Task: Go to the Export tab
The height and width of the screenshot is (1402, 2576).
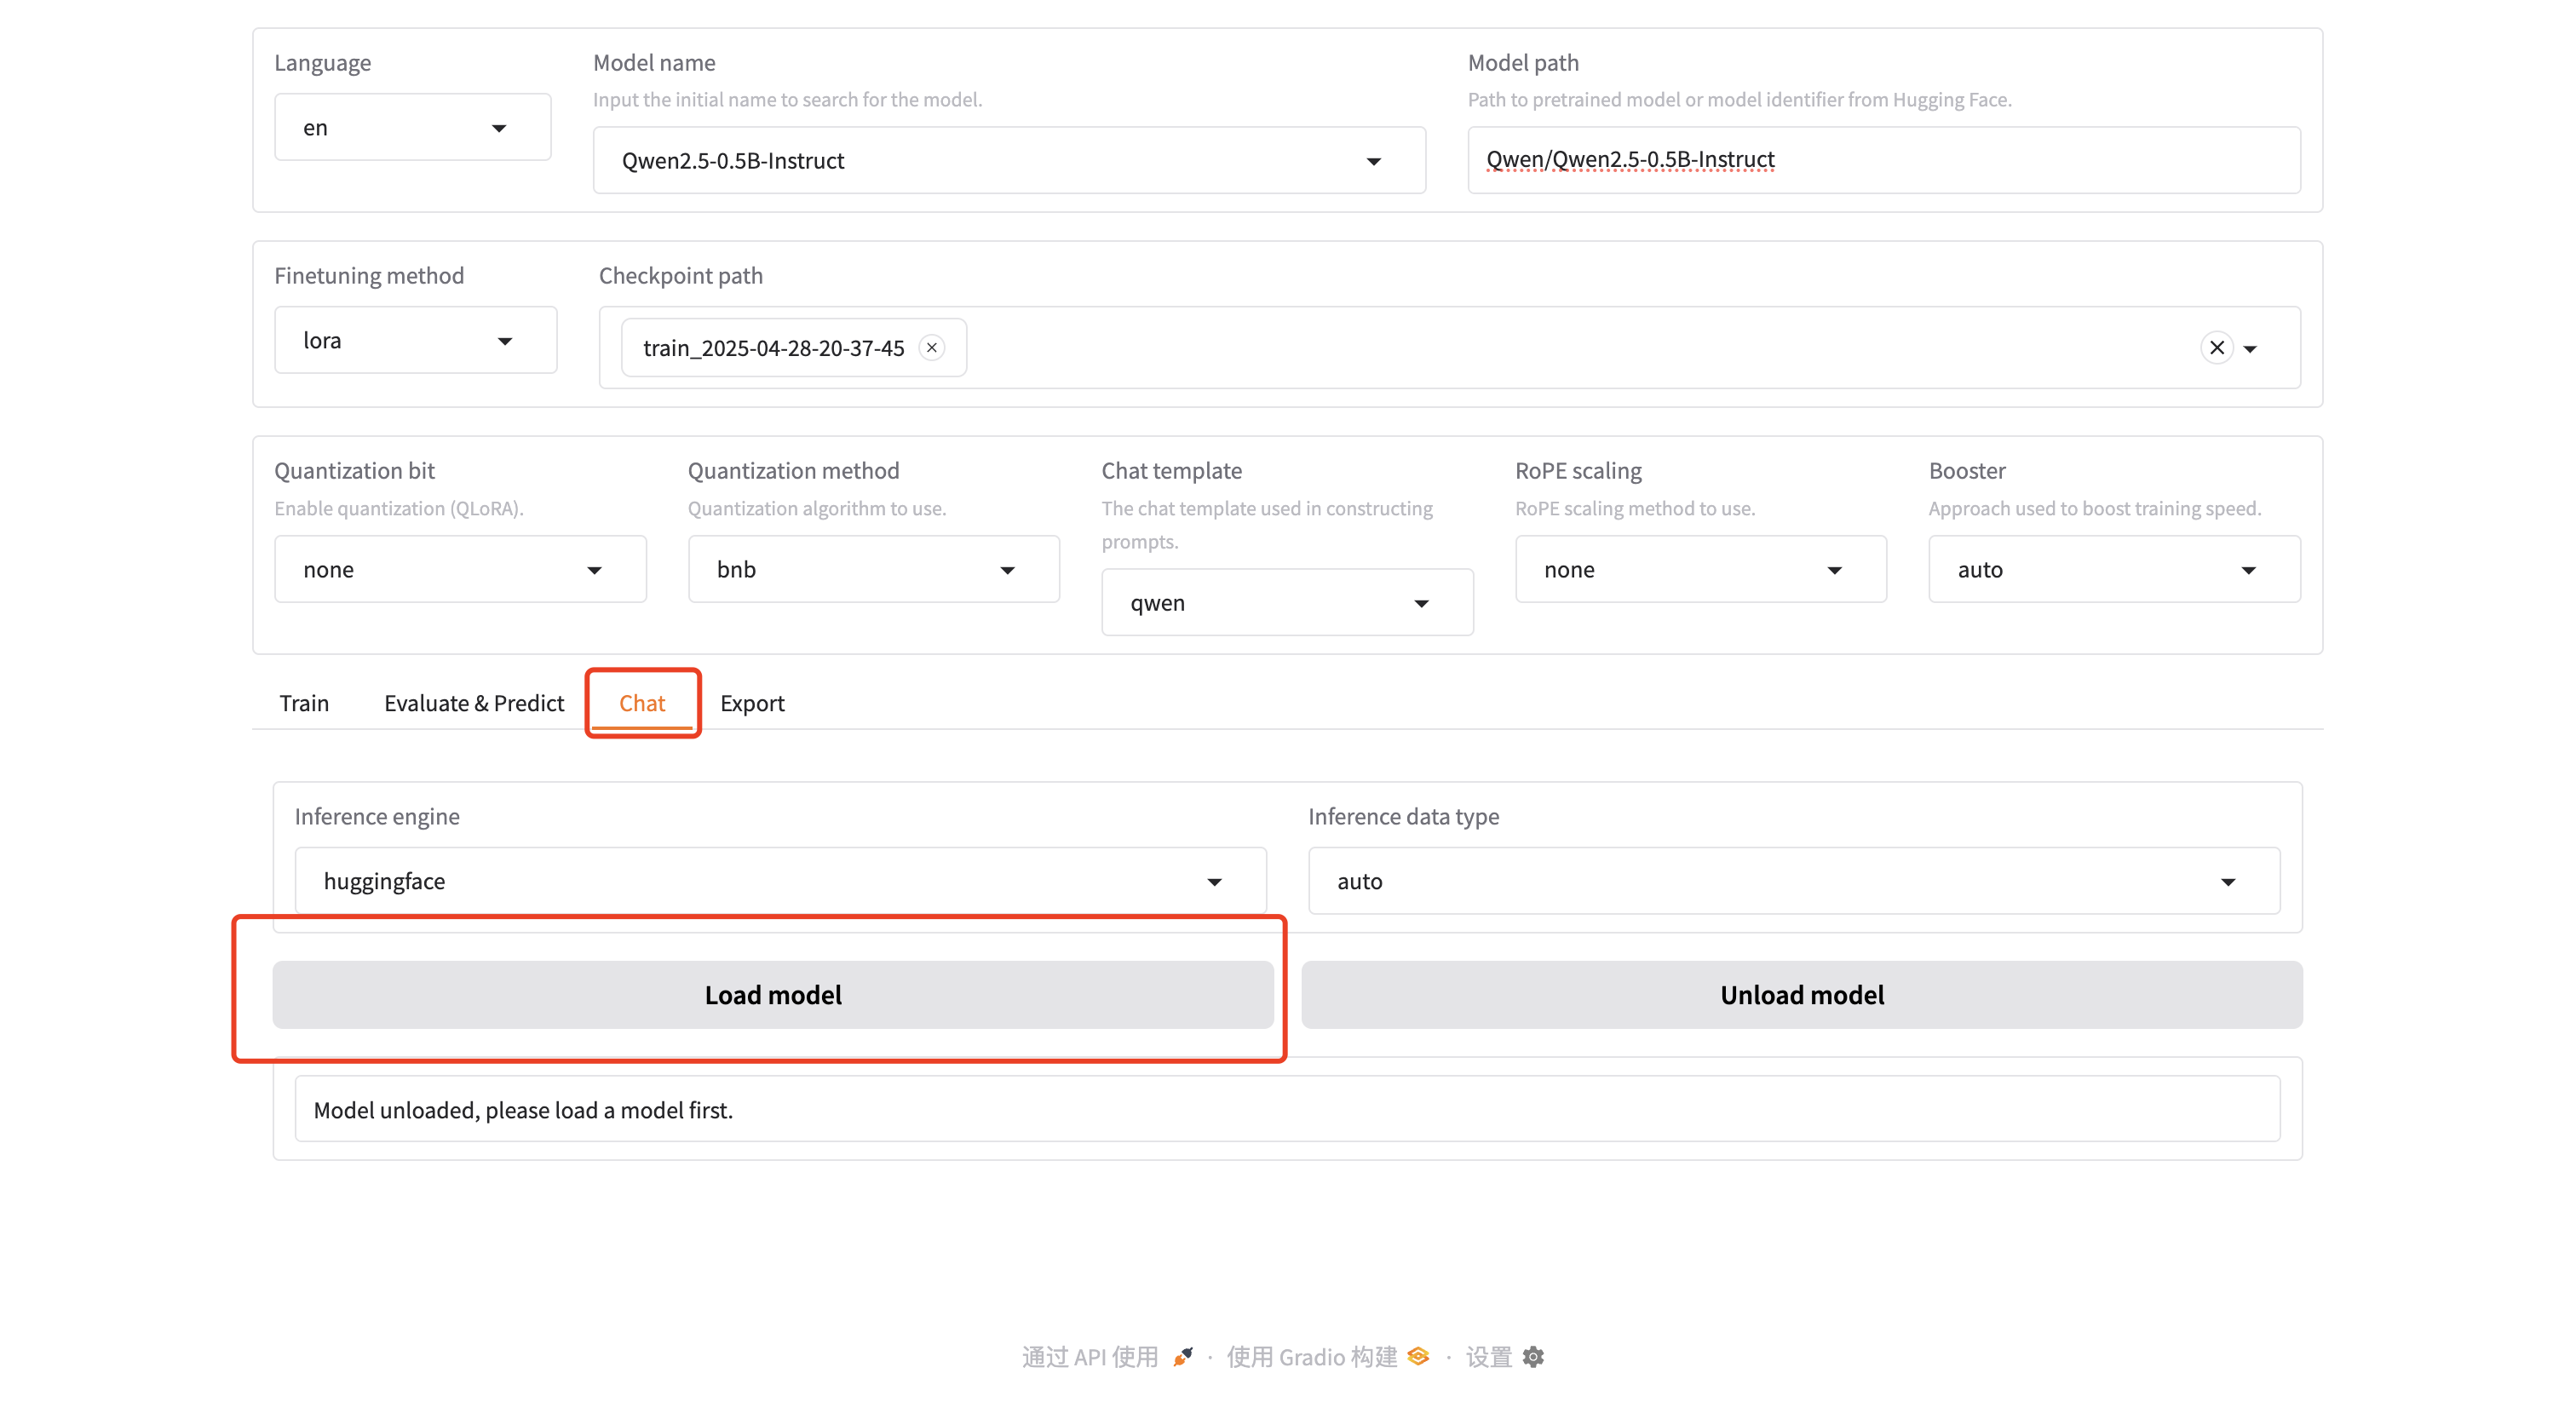Action: pyautogui.click(x=752, y=702)
